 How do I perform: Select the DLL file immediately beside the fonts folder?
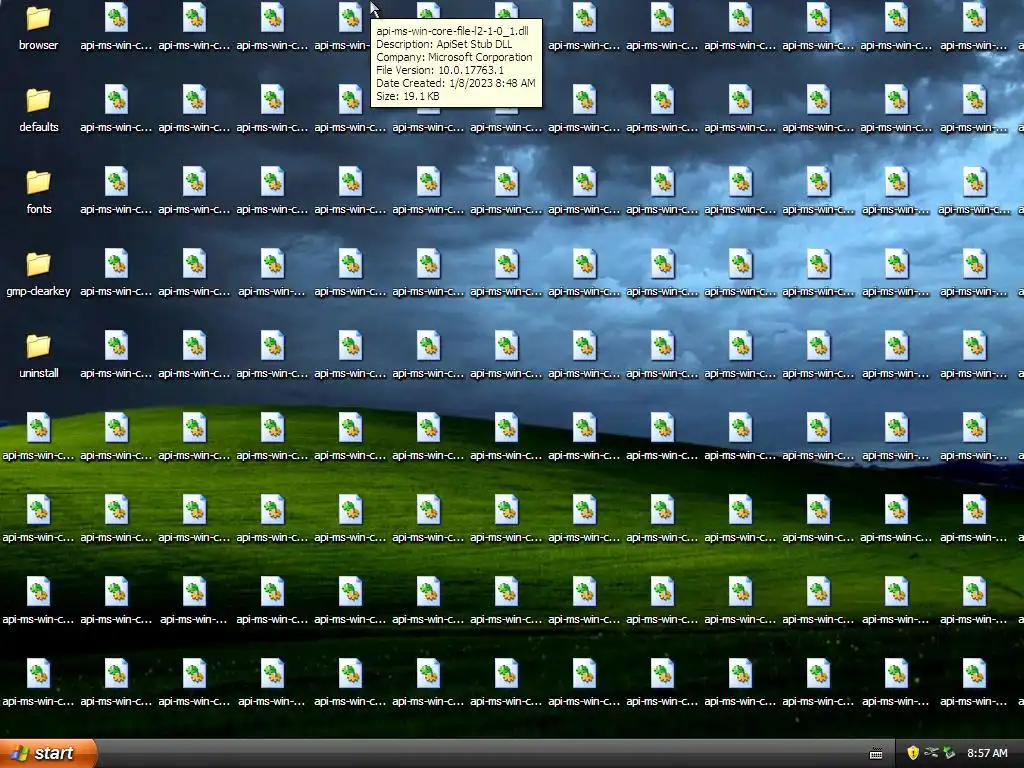coord(116,193)
